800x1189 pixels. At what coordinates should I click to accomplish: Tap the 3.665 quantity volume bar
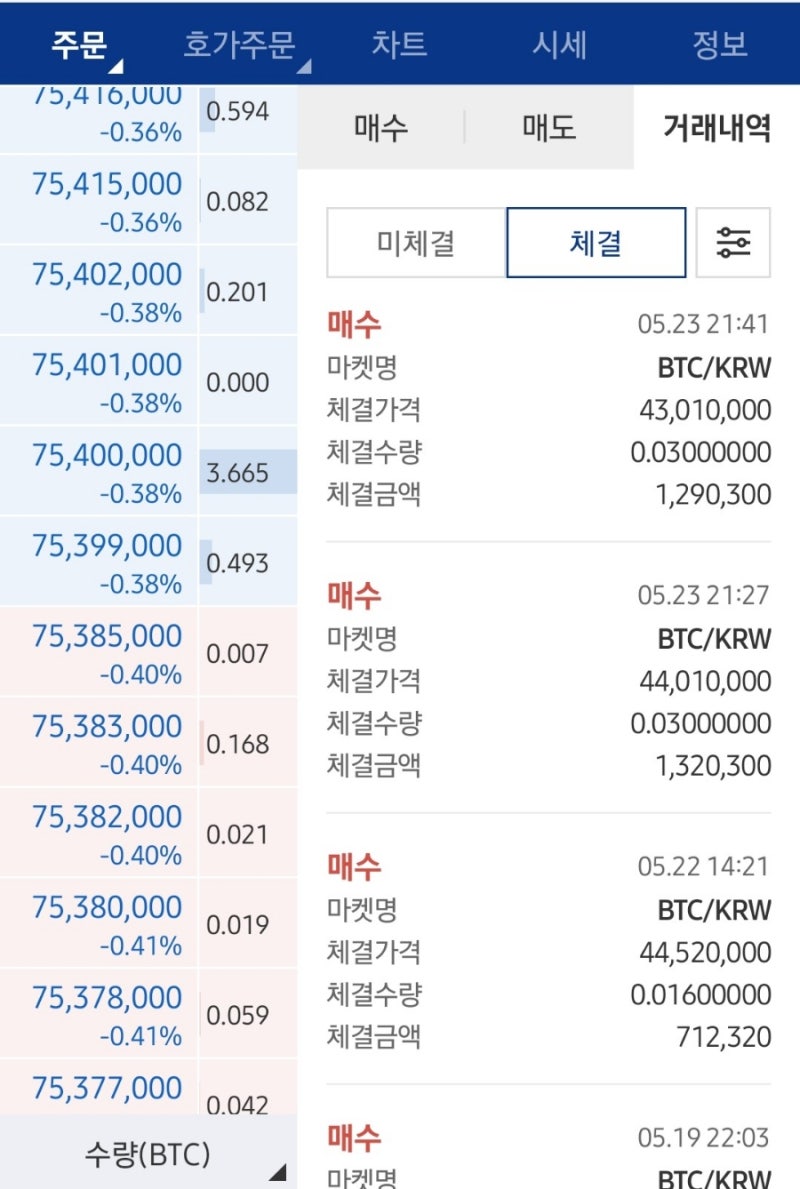coord(248,472)
